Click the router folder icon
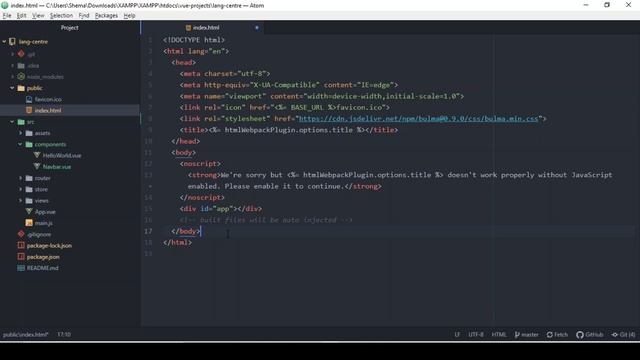The image size is (640, 360). click(29, 178)
